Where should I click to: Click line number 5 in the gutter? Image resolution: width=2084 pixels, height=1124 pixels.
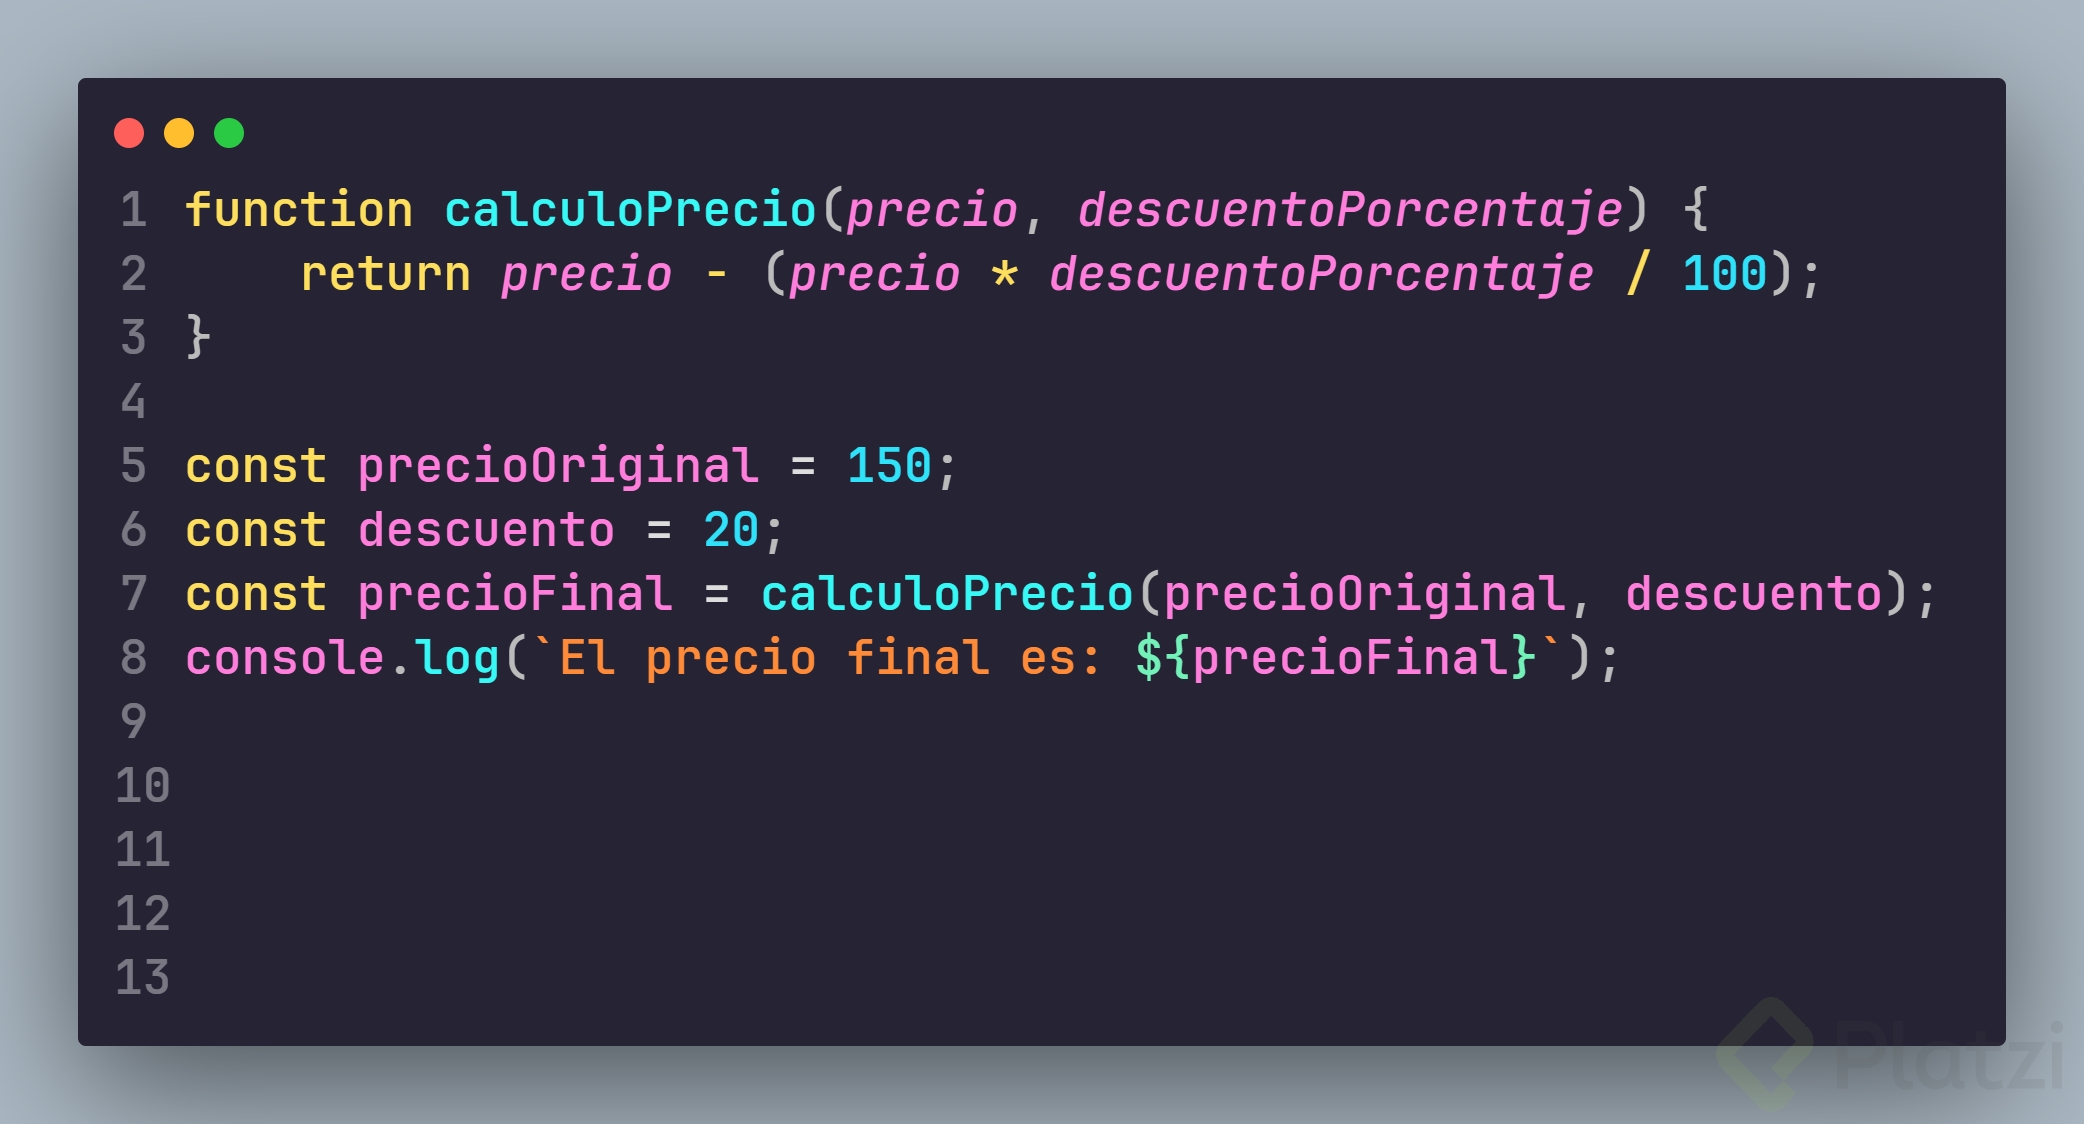(134, 466)
